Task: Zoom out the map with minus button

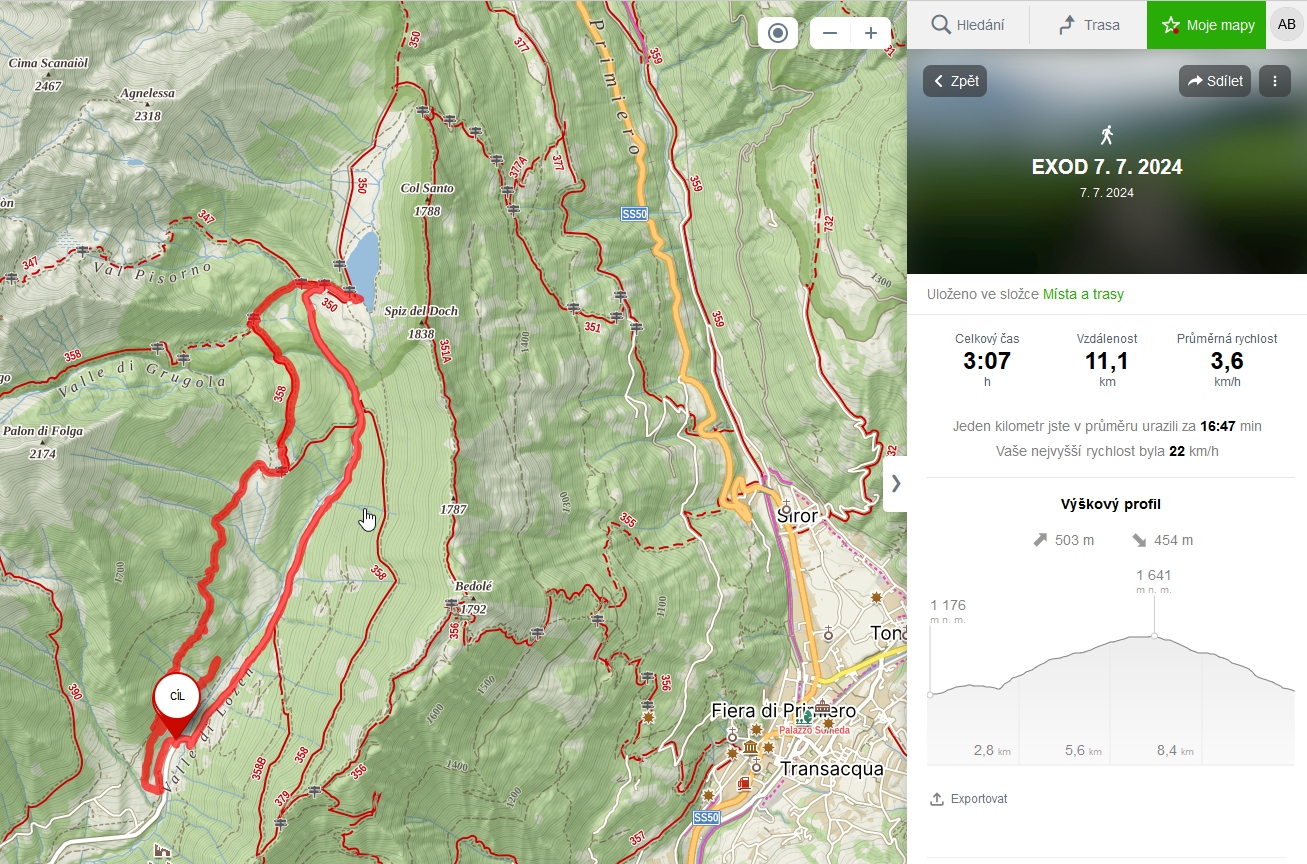Action: click(830, 33)
